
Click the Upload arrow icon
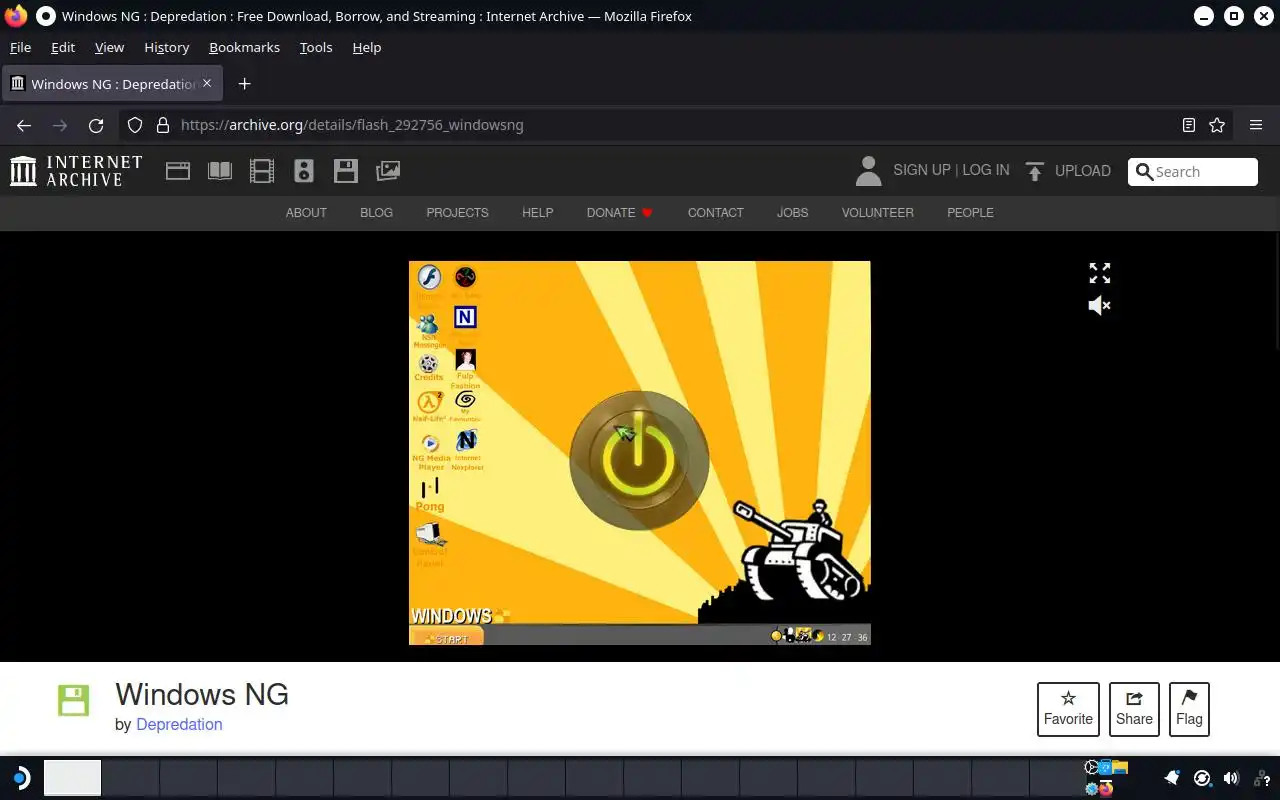[1035, 171]
